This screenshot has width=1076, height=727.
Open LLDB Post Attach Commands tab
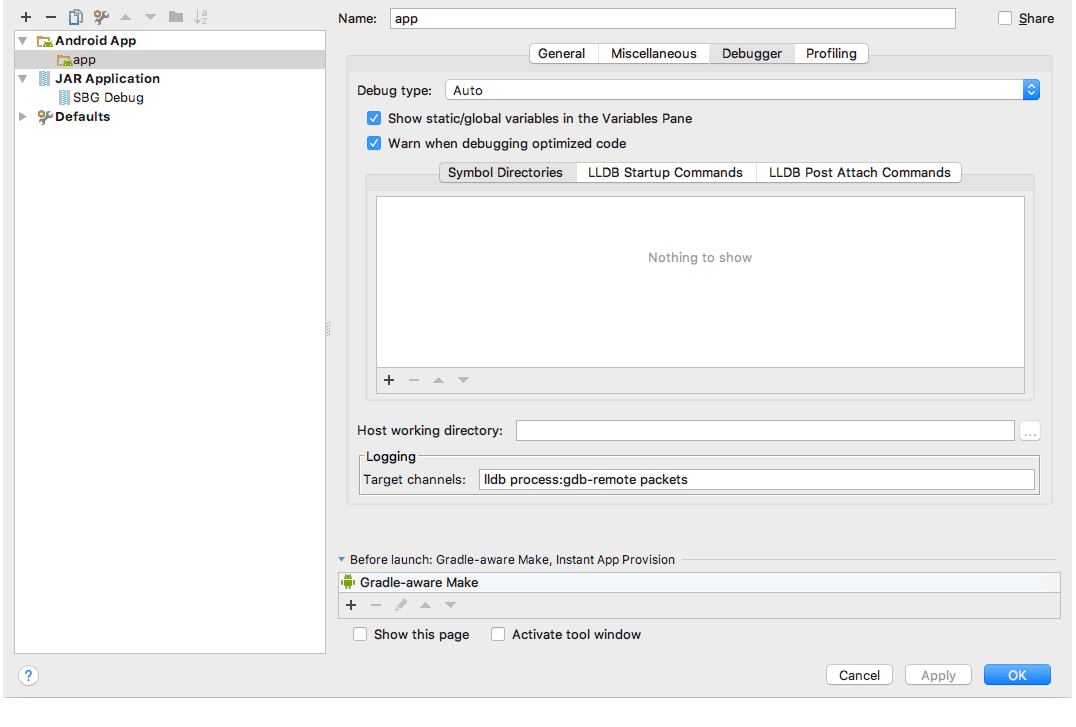859,173
